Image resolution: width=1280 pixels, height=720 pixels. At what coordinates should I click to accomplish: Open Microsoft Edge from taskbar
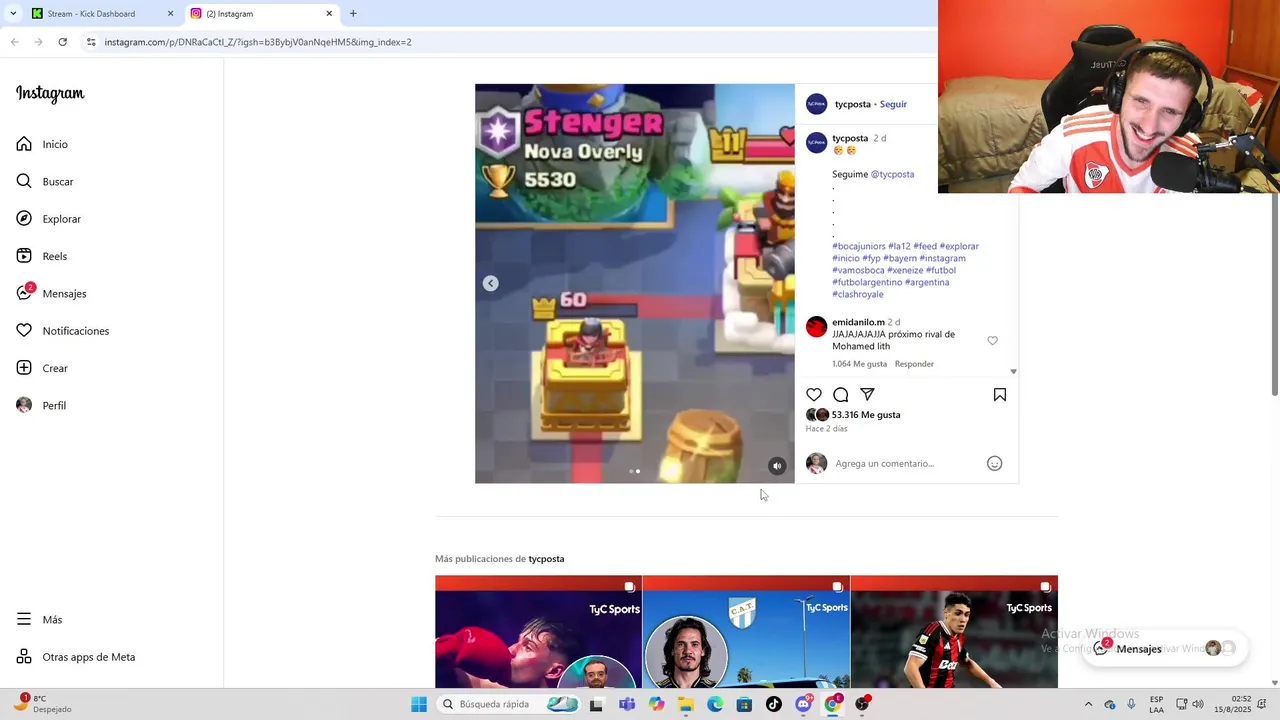pos(715,704)
